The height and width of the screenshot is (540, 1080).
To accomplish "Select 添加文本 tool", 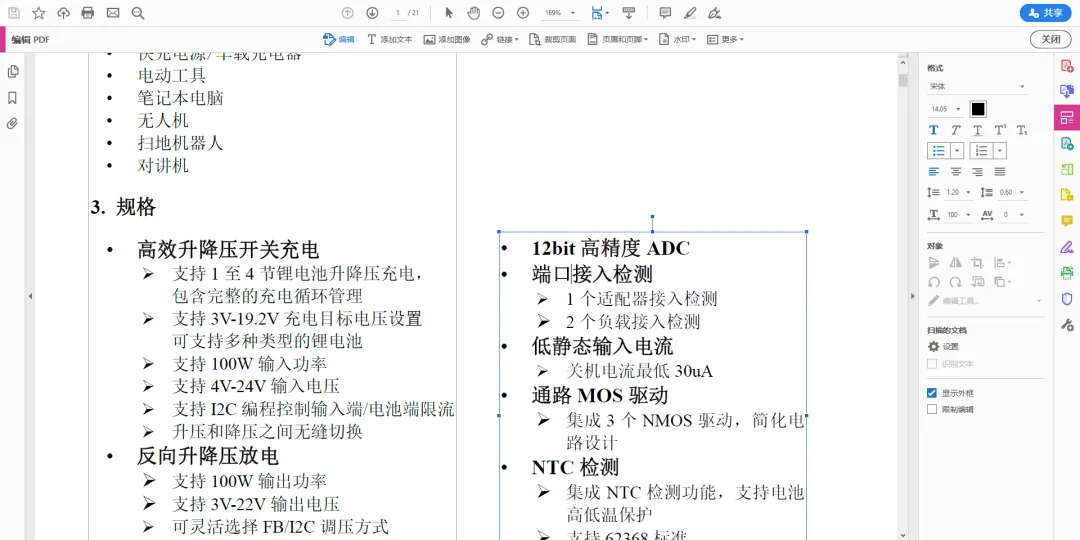I will click(389, 39).
